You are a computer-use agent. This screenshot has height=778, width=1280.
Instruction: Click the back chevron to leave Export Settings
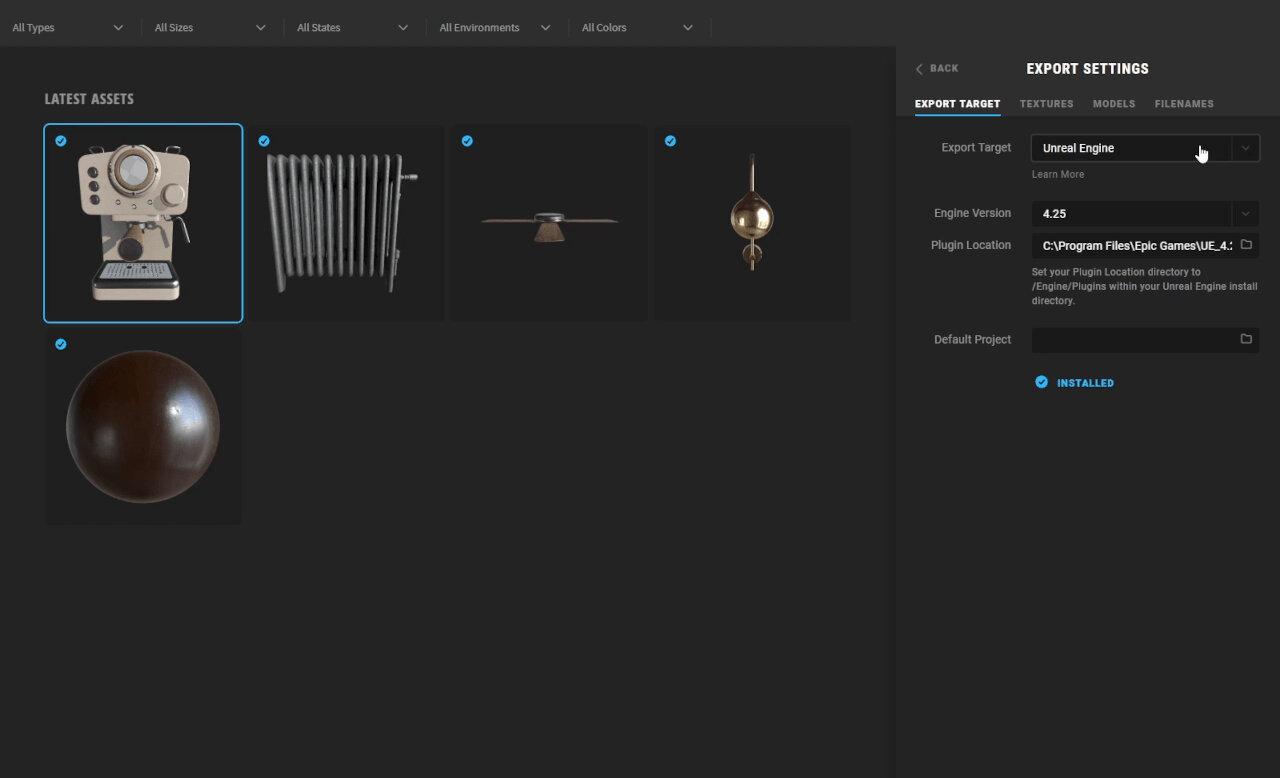point(919,68)
